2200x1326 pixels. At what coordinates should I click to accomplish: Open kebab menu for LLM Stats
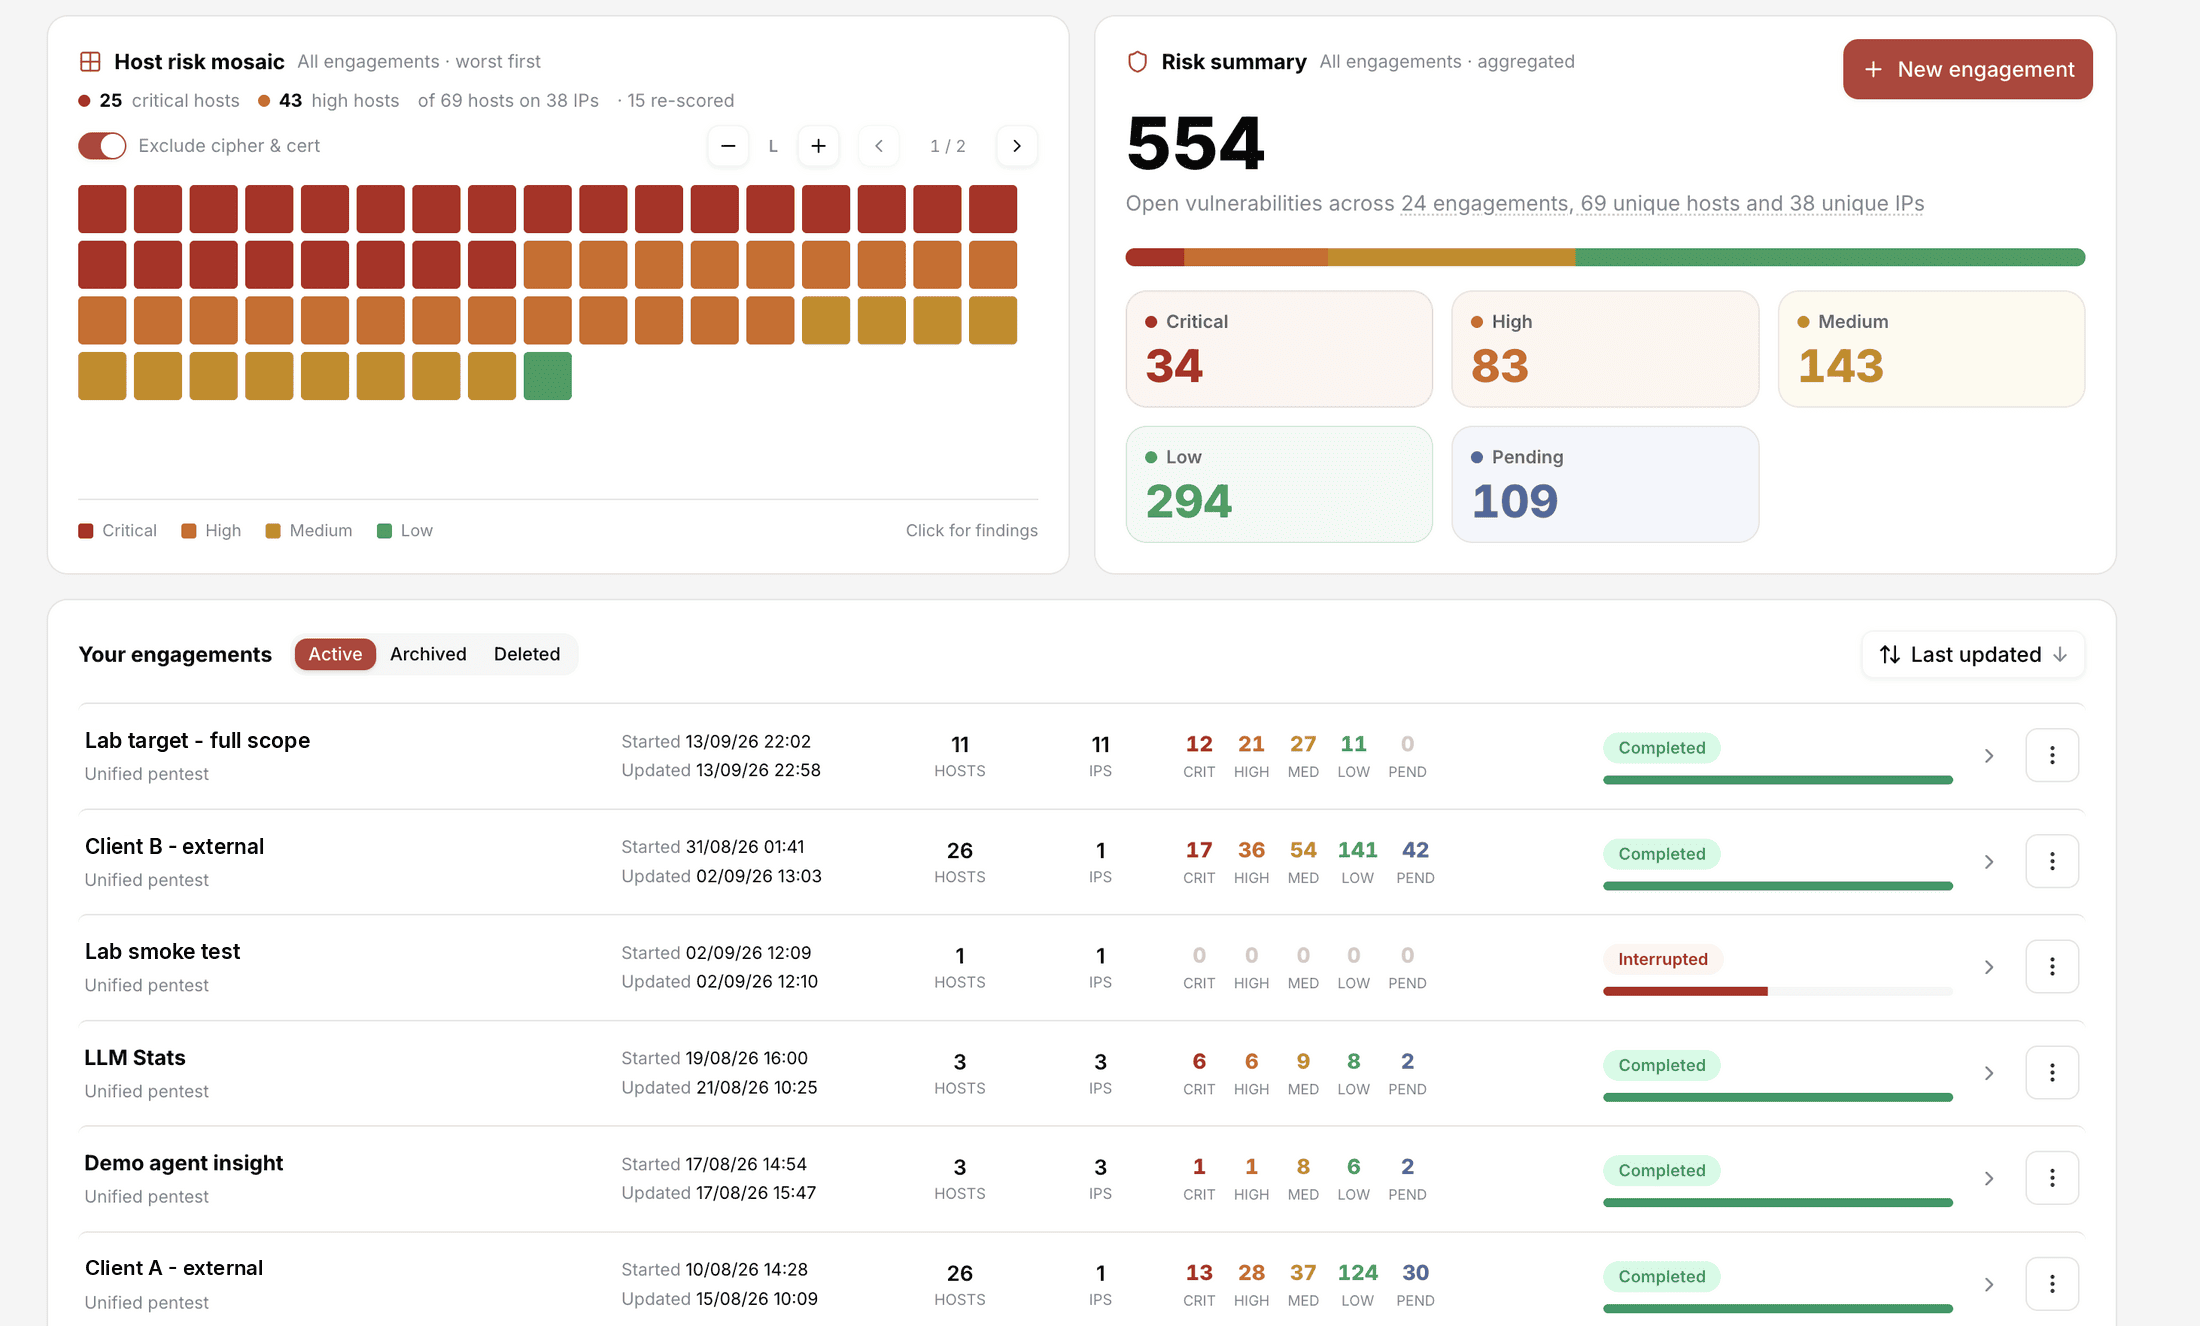(2052, 1072)
